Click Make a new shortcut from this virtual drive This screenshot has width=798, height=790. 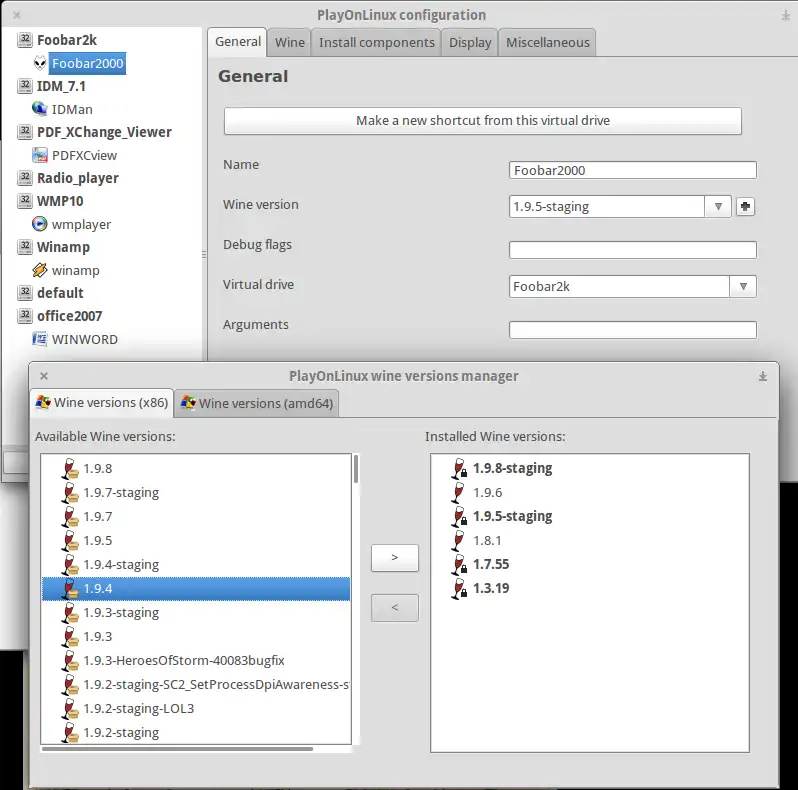tap(482, 121)
